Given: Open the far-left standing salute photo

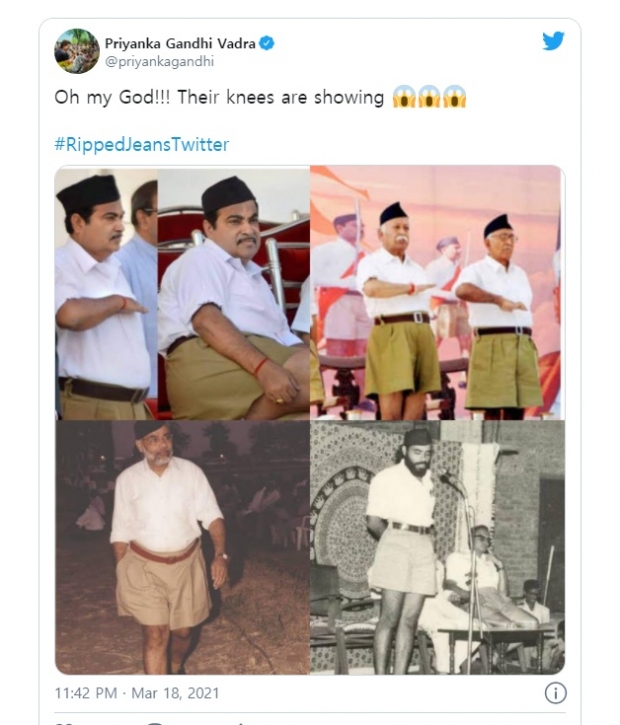Looking at the screenshot, I should (x=105, y=292).
